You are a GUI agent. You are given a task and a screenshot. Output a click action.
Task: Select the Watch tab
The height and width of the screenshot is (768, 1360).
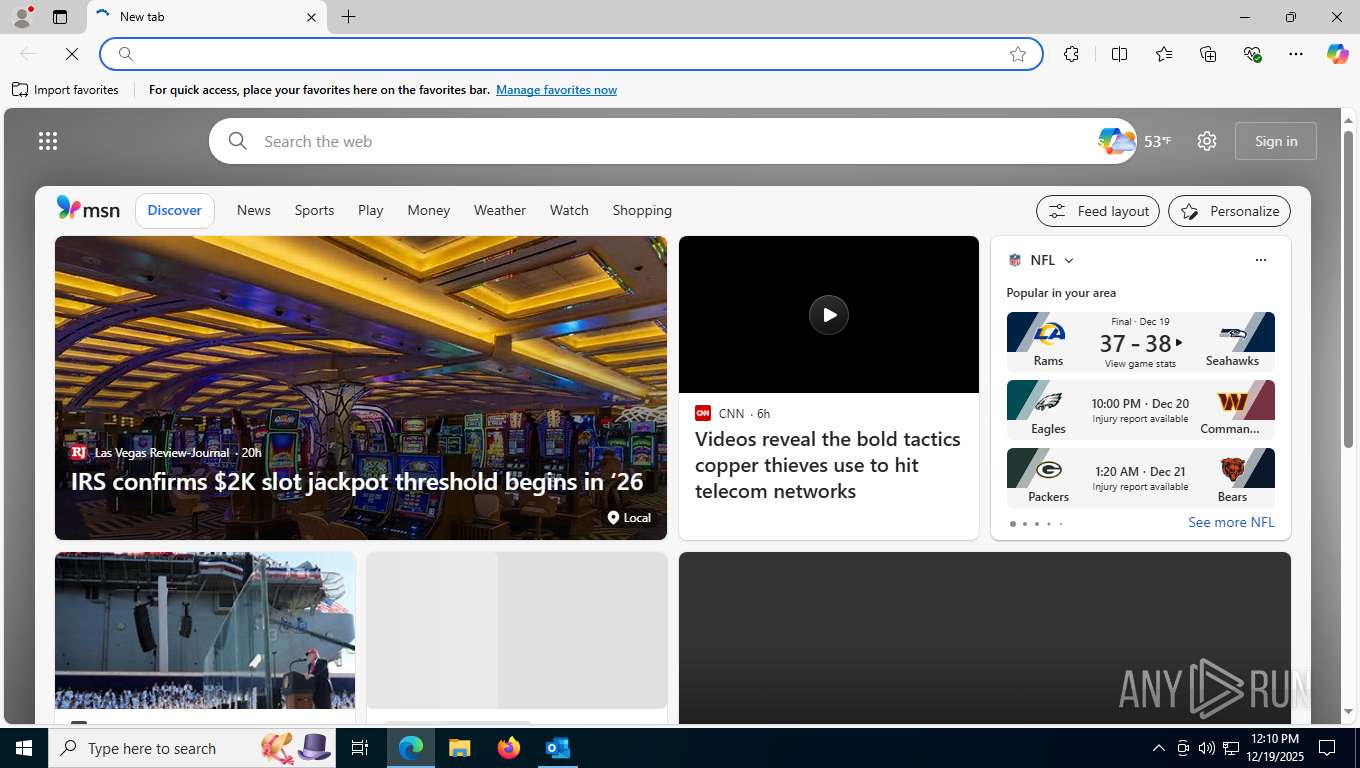pos(569,210)
